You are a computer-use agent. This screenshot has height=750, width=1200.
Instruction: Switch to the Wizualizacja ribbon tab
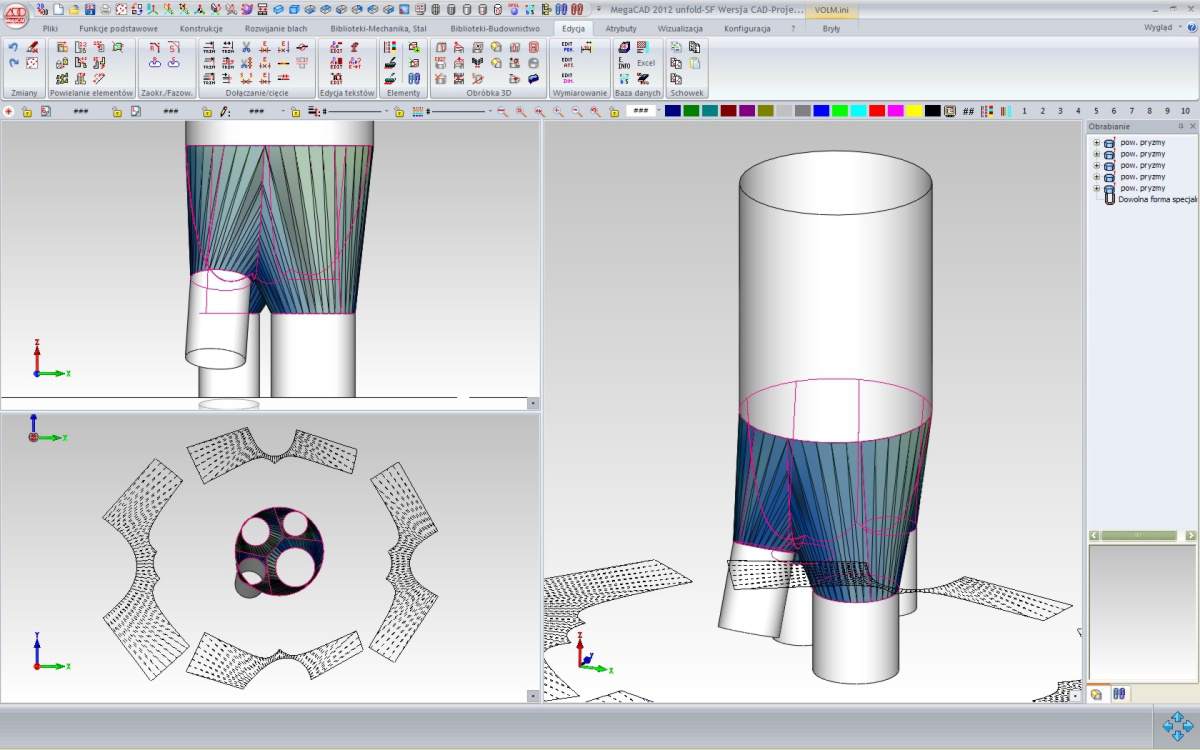(x=680, y=29)
